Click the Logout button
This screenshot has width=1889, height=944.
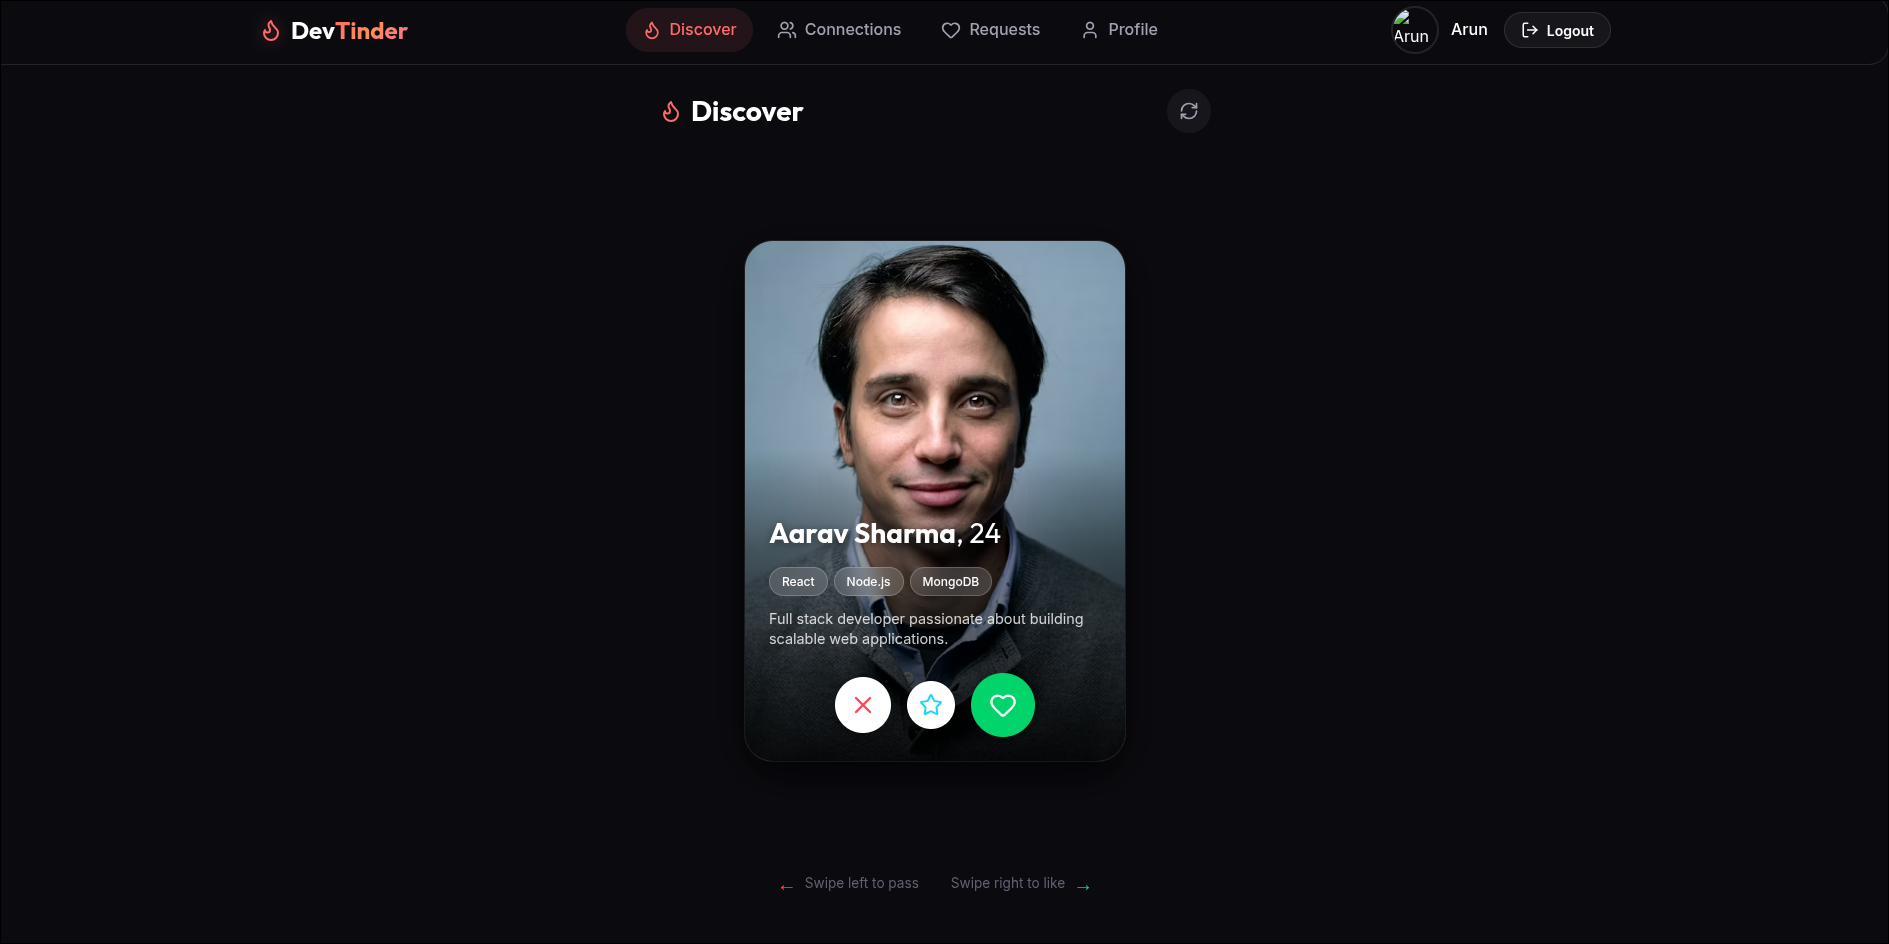click(x=1557, y=30)
